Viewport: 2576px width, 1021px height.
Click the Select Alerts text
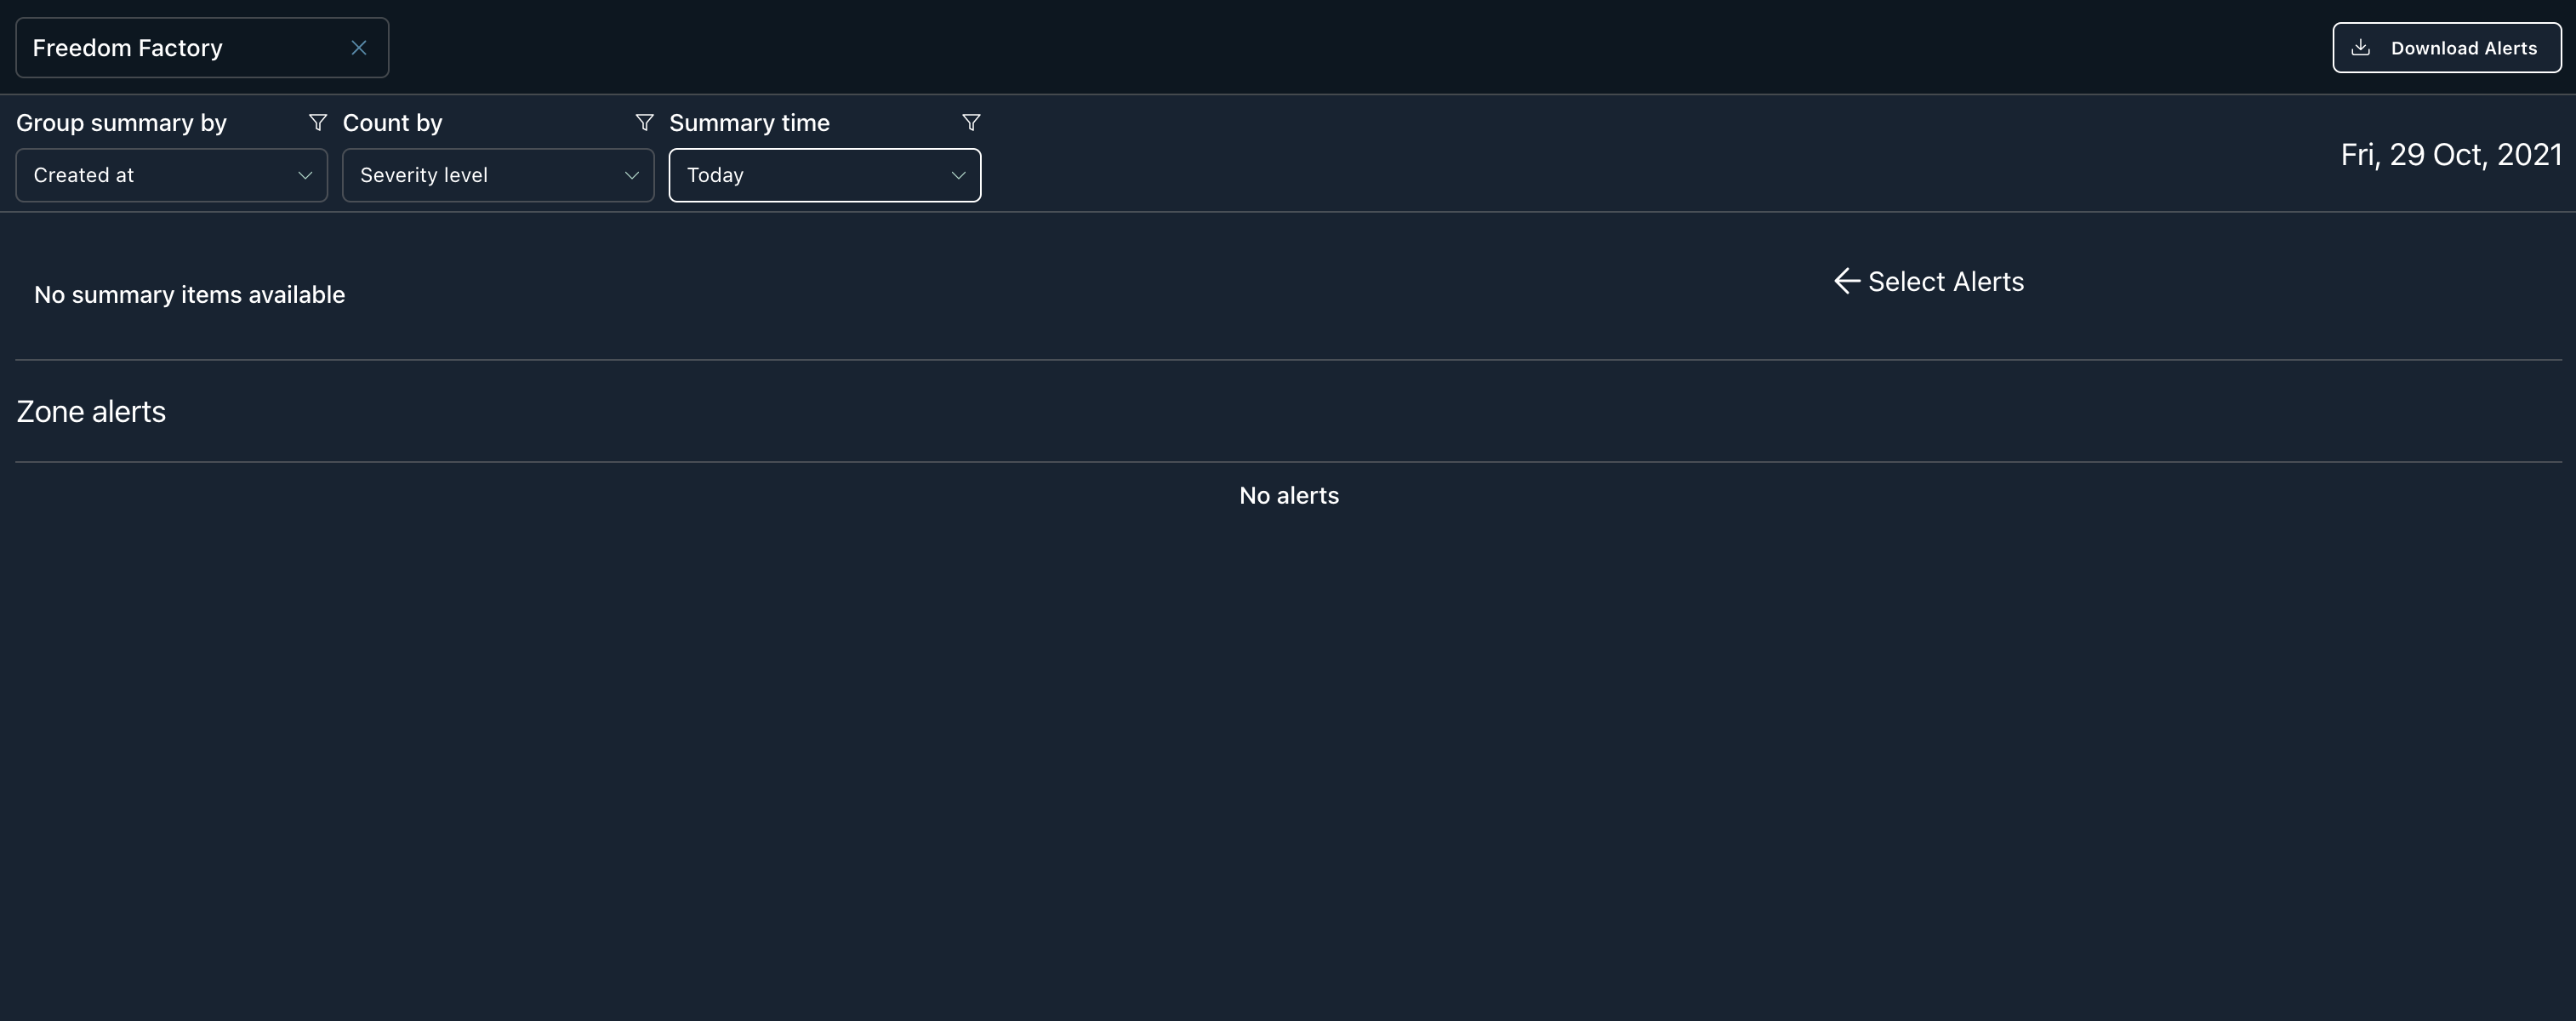click(x=1945, y=282)
